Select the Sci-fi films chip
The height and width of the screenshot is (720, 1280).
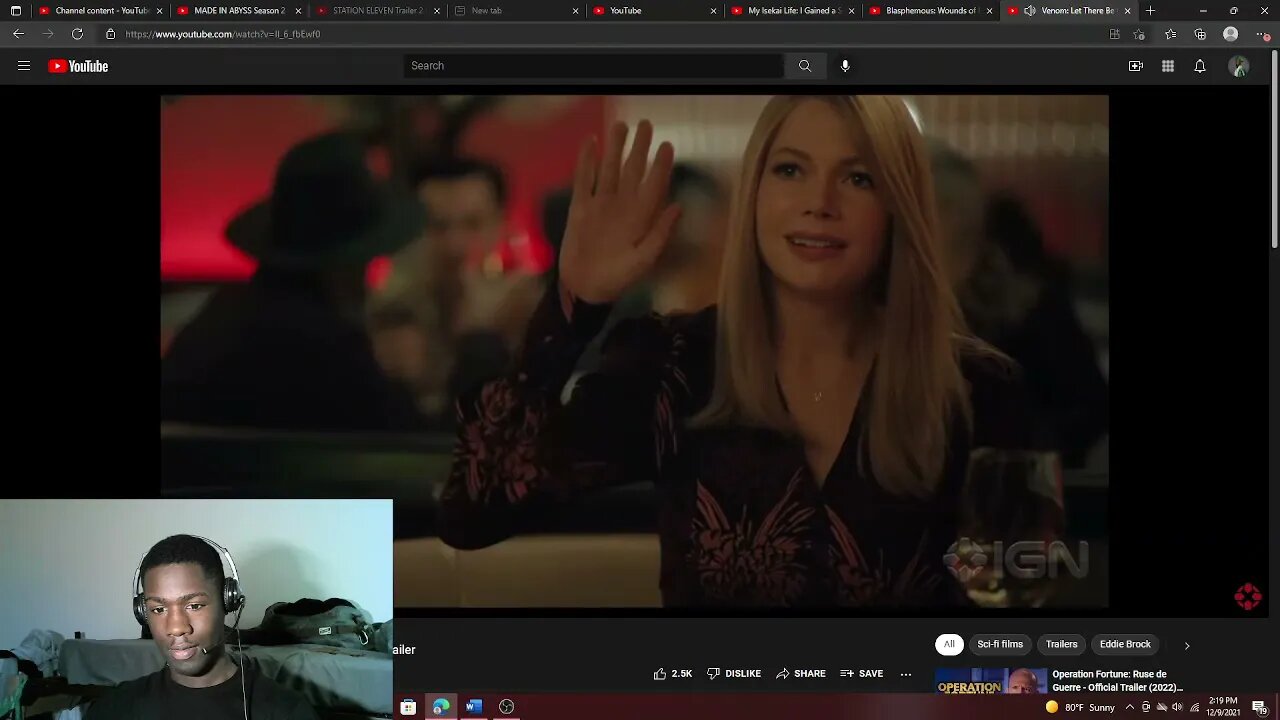click(x=1000, y=645)
